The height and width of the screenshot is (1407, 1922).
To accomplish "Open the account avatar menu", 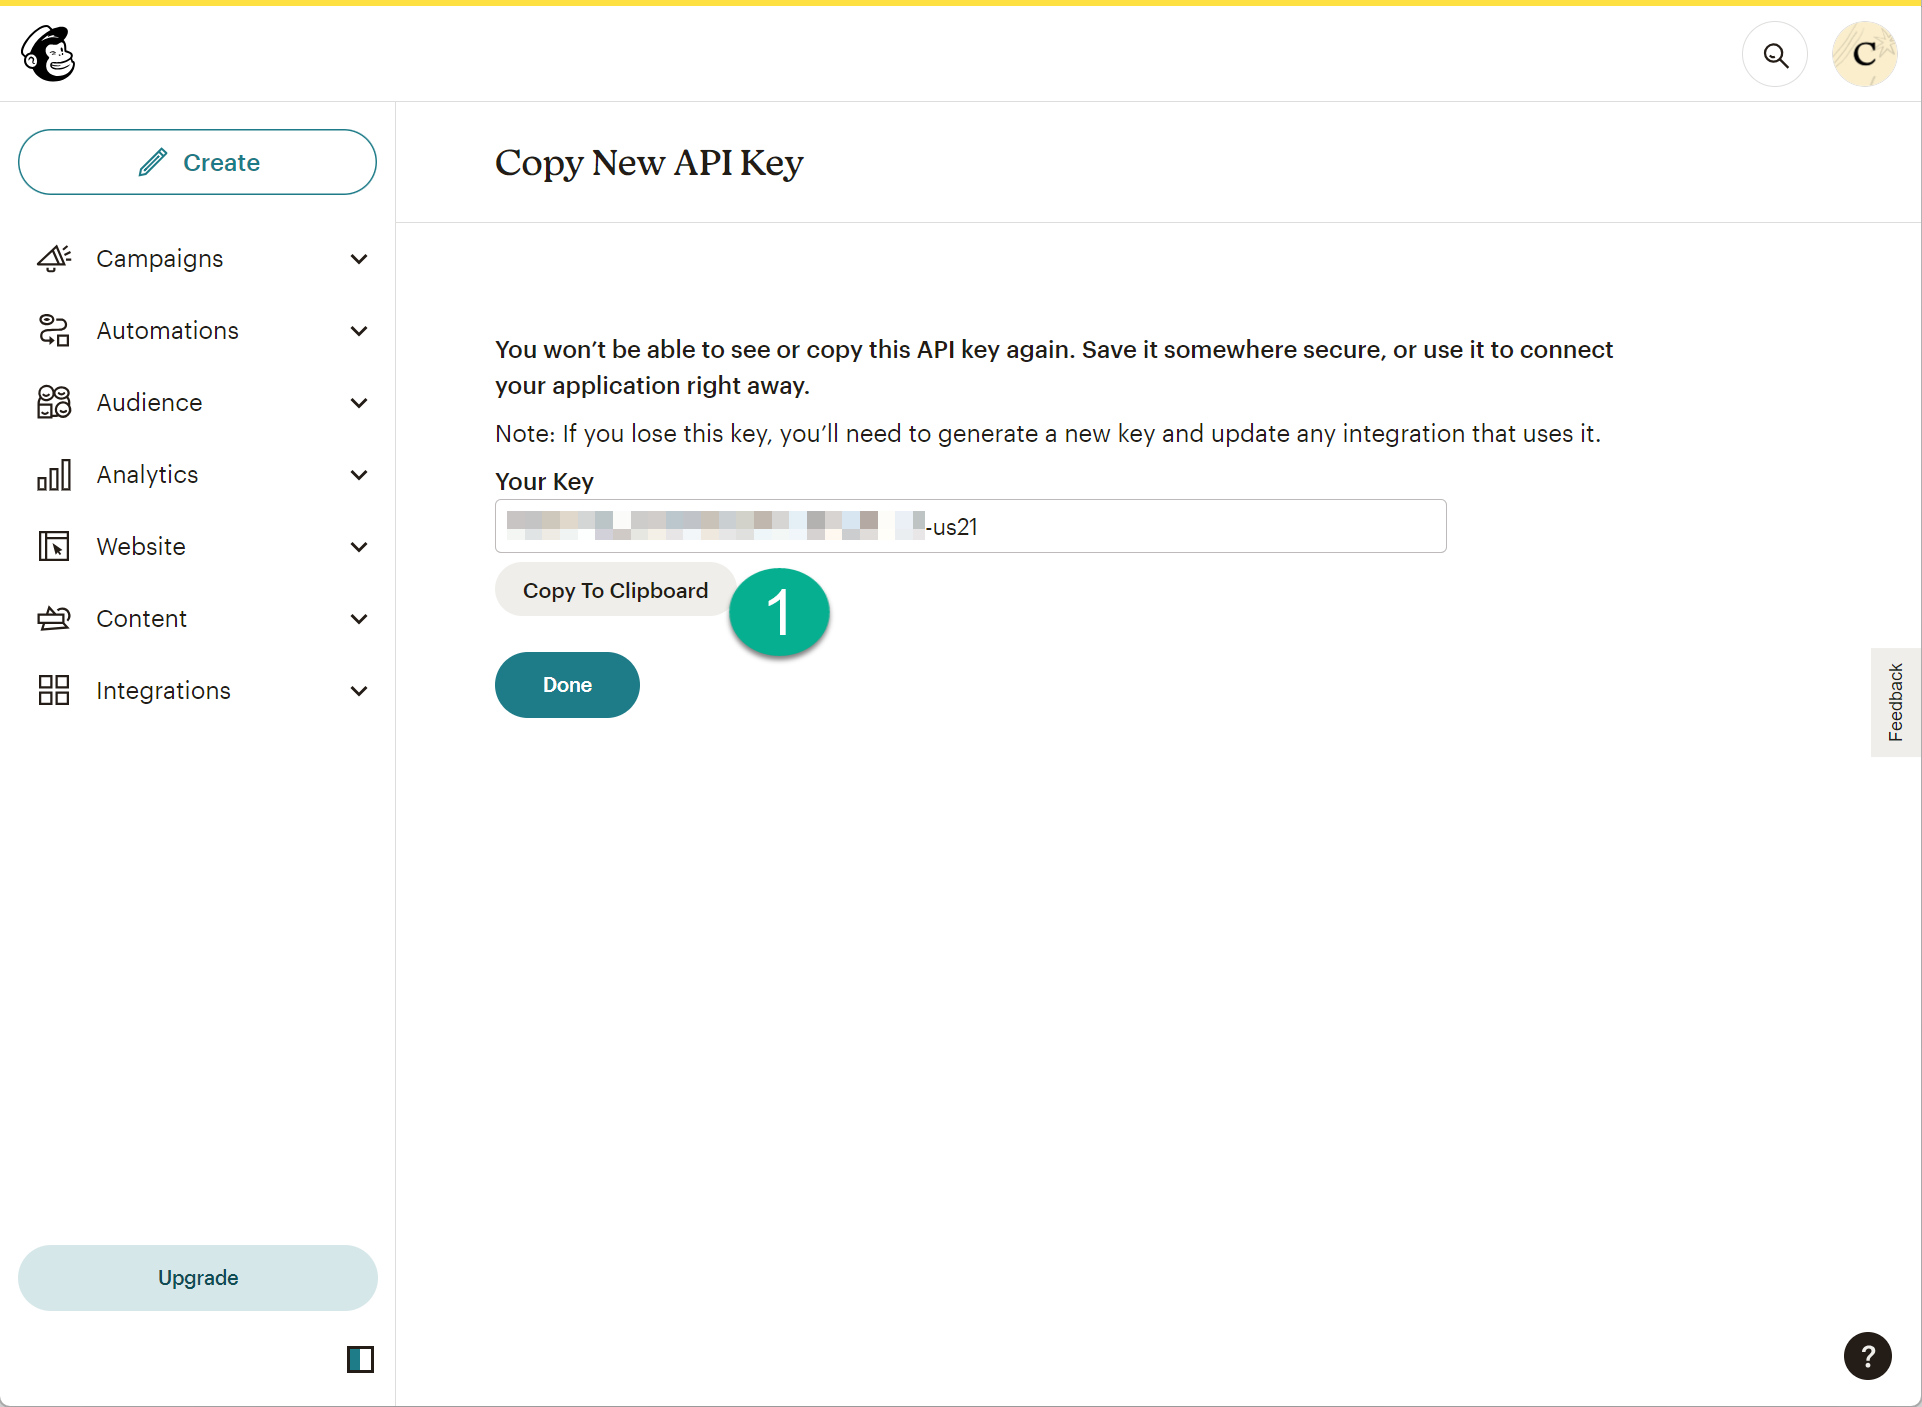I will (1864, 55).
